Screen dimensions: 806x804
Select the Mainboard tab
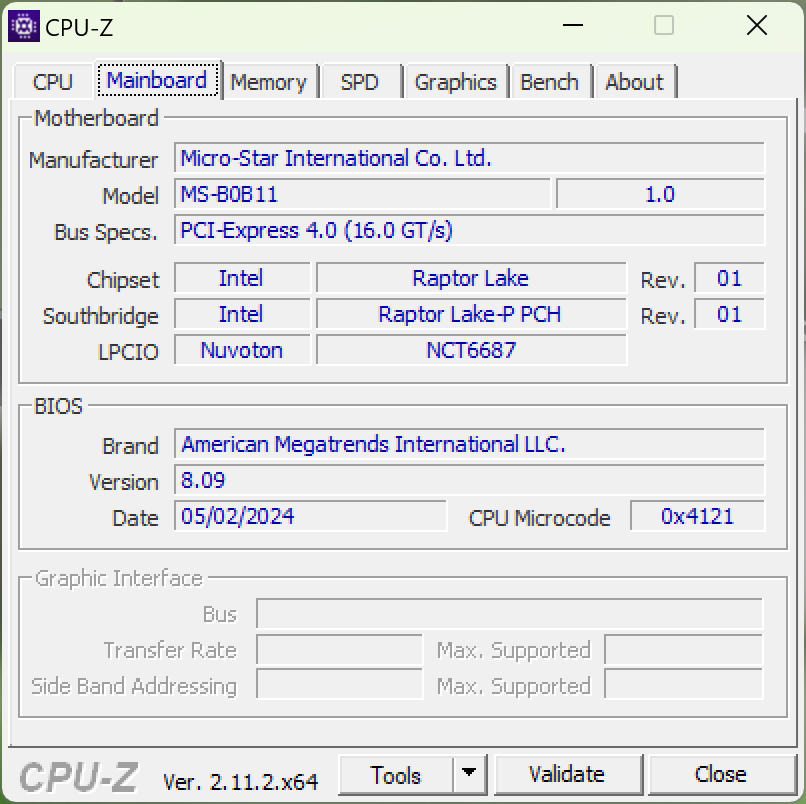[157, 80]
